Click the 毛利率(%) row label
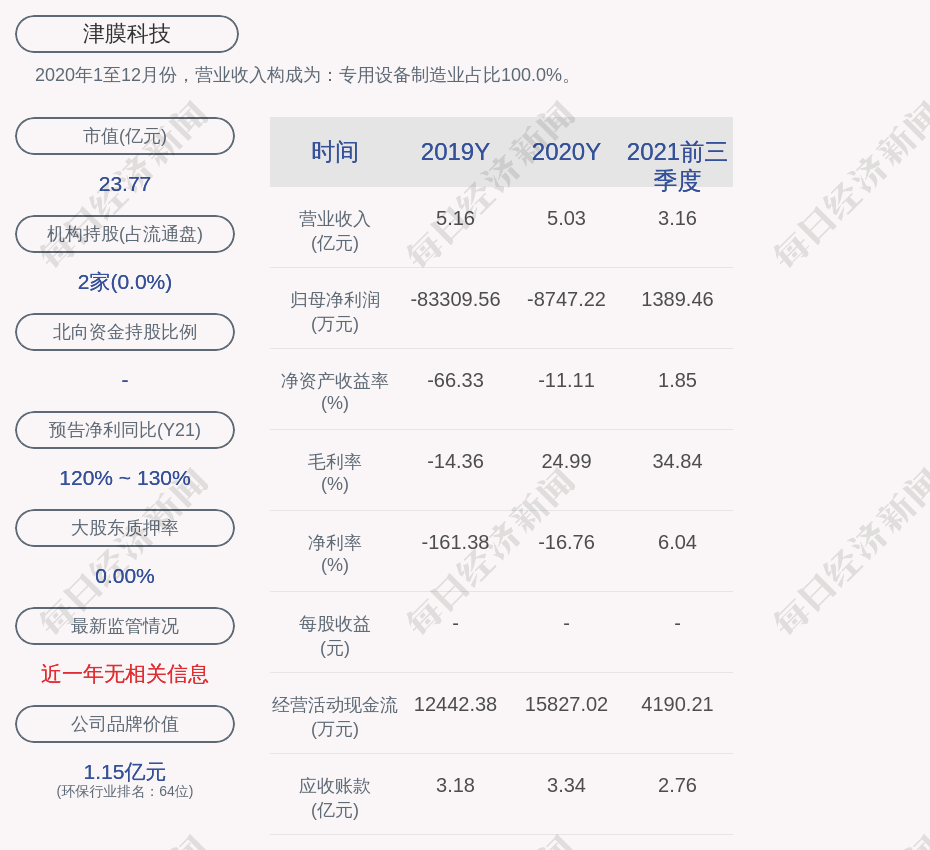 pos(335,473)
